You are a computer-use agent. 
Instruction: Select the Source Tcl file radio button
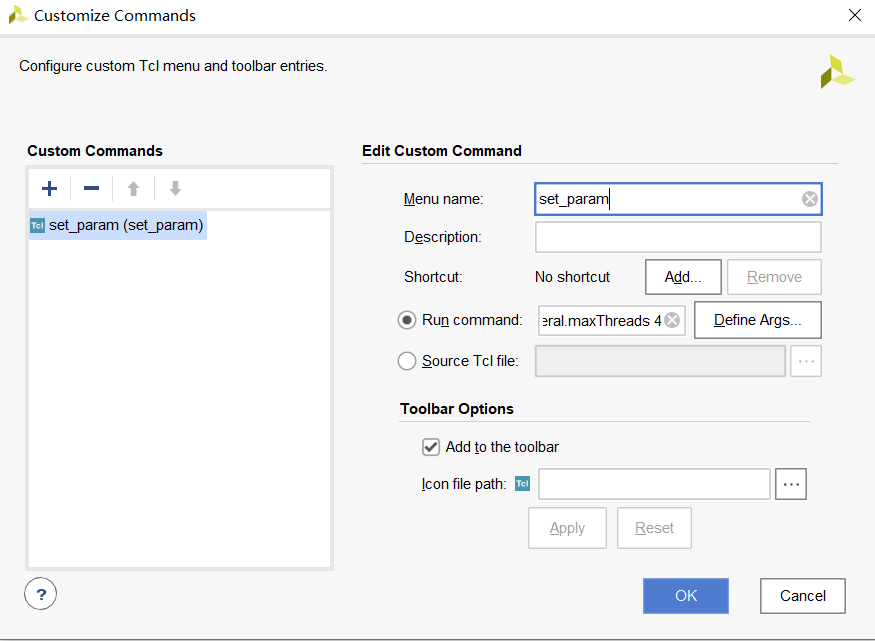407,361
